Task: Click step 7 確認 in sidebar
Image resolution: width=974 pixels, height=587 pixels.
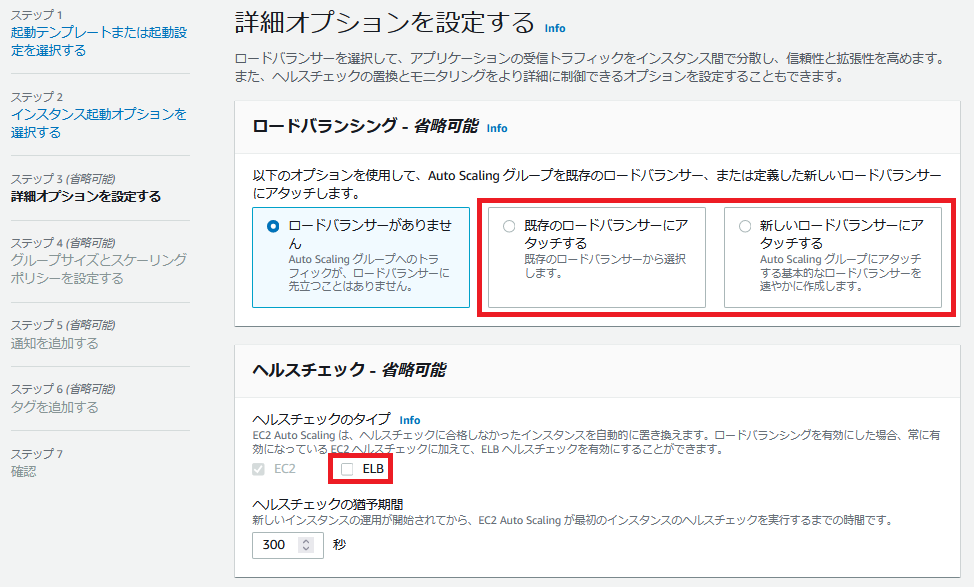Action: 24,471
